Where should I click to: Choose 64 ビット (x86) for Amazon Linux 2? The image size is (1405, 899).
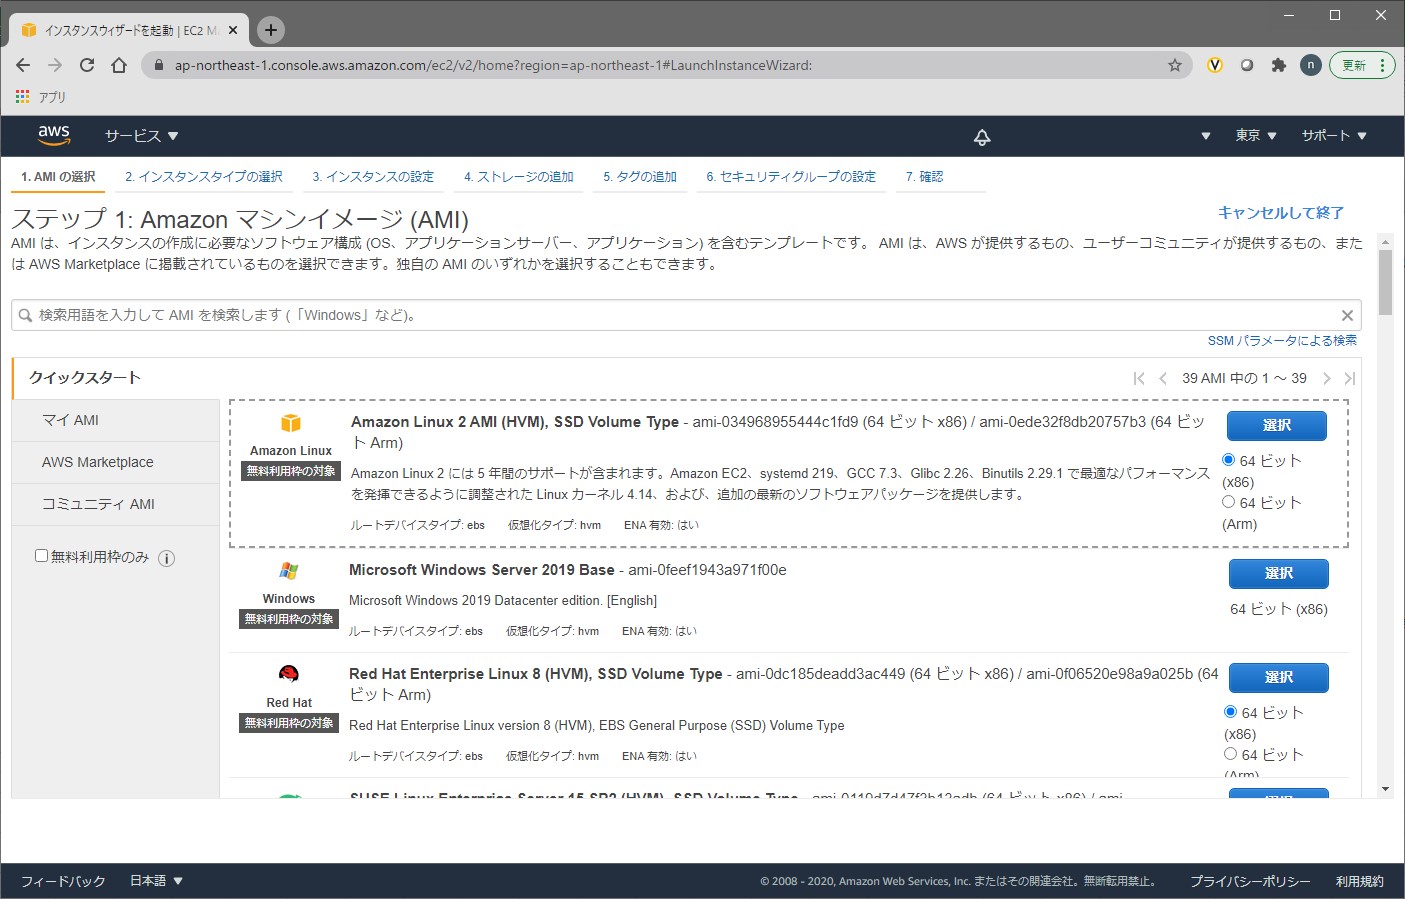click(x=1228, y=460)
